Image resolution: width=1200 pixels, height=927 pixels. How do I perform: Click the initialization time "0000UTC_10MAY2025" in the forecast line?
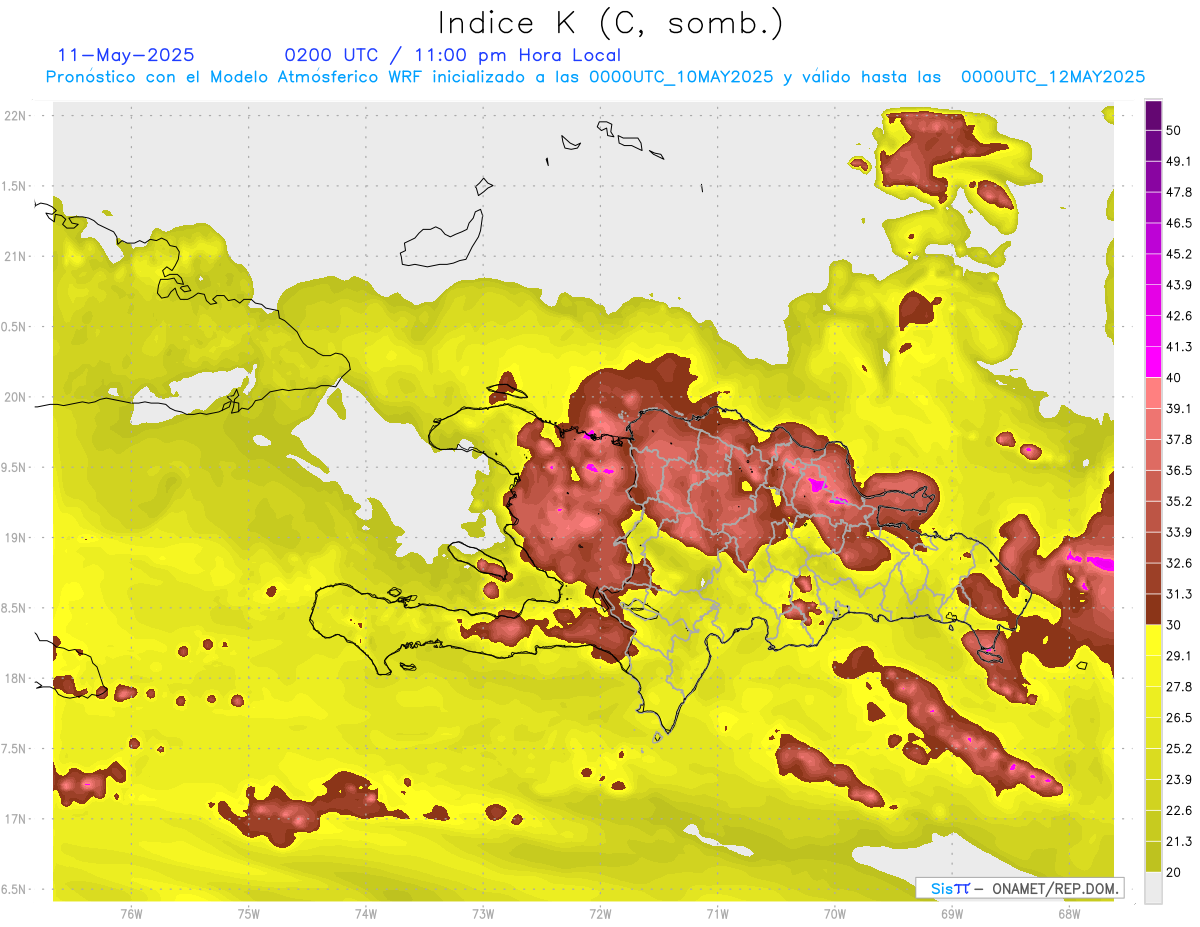click(681, 77)
